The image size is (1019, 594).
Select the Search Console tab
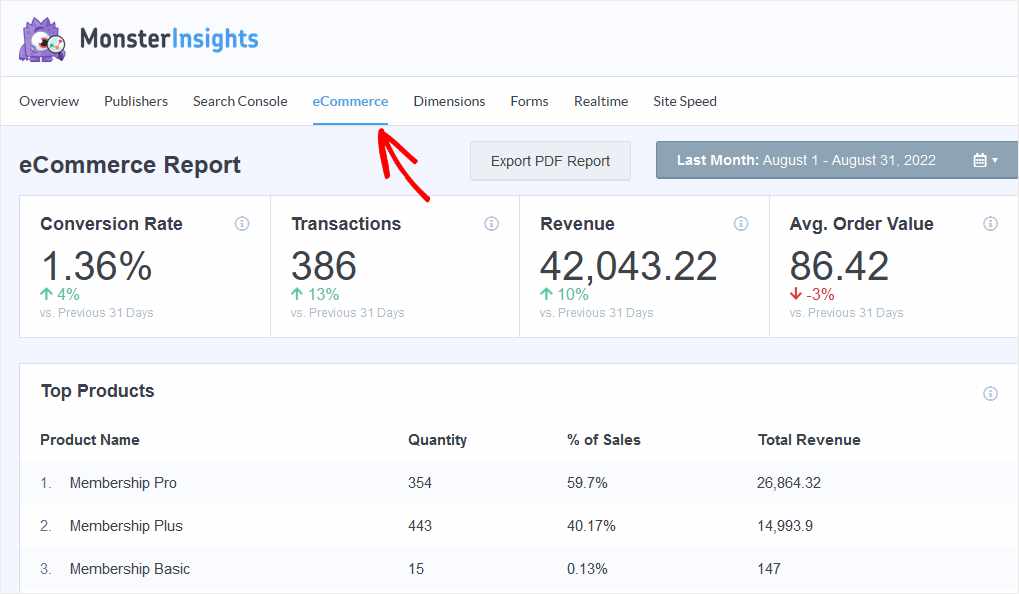click(239, 101)
